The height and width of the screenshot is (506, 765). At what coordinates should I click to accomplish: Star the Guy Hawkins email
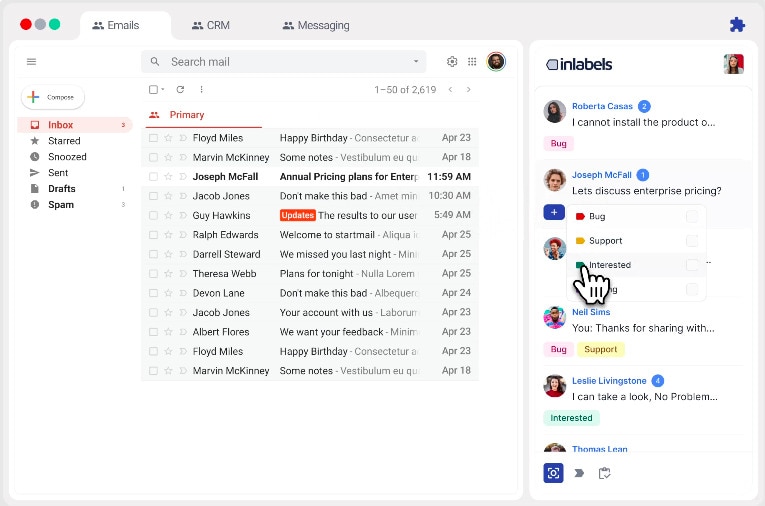pos(168,215)
